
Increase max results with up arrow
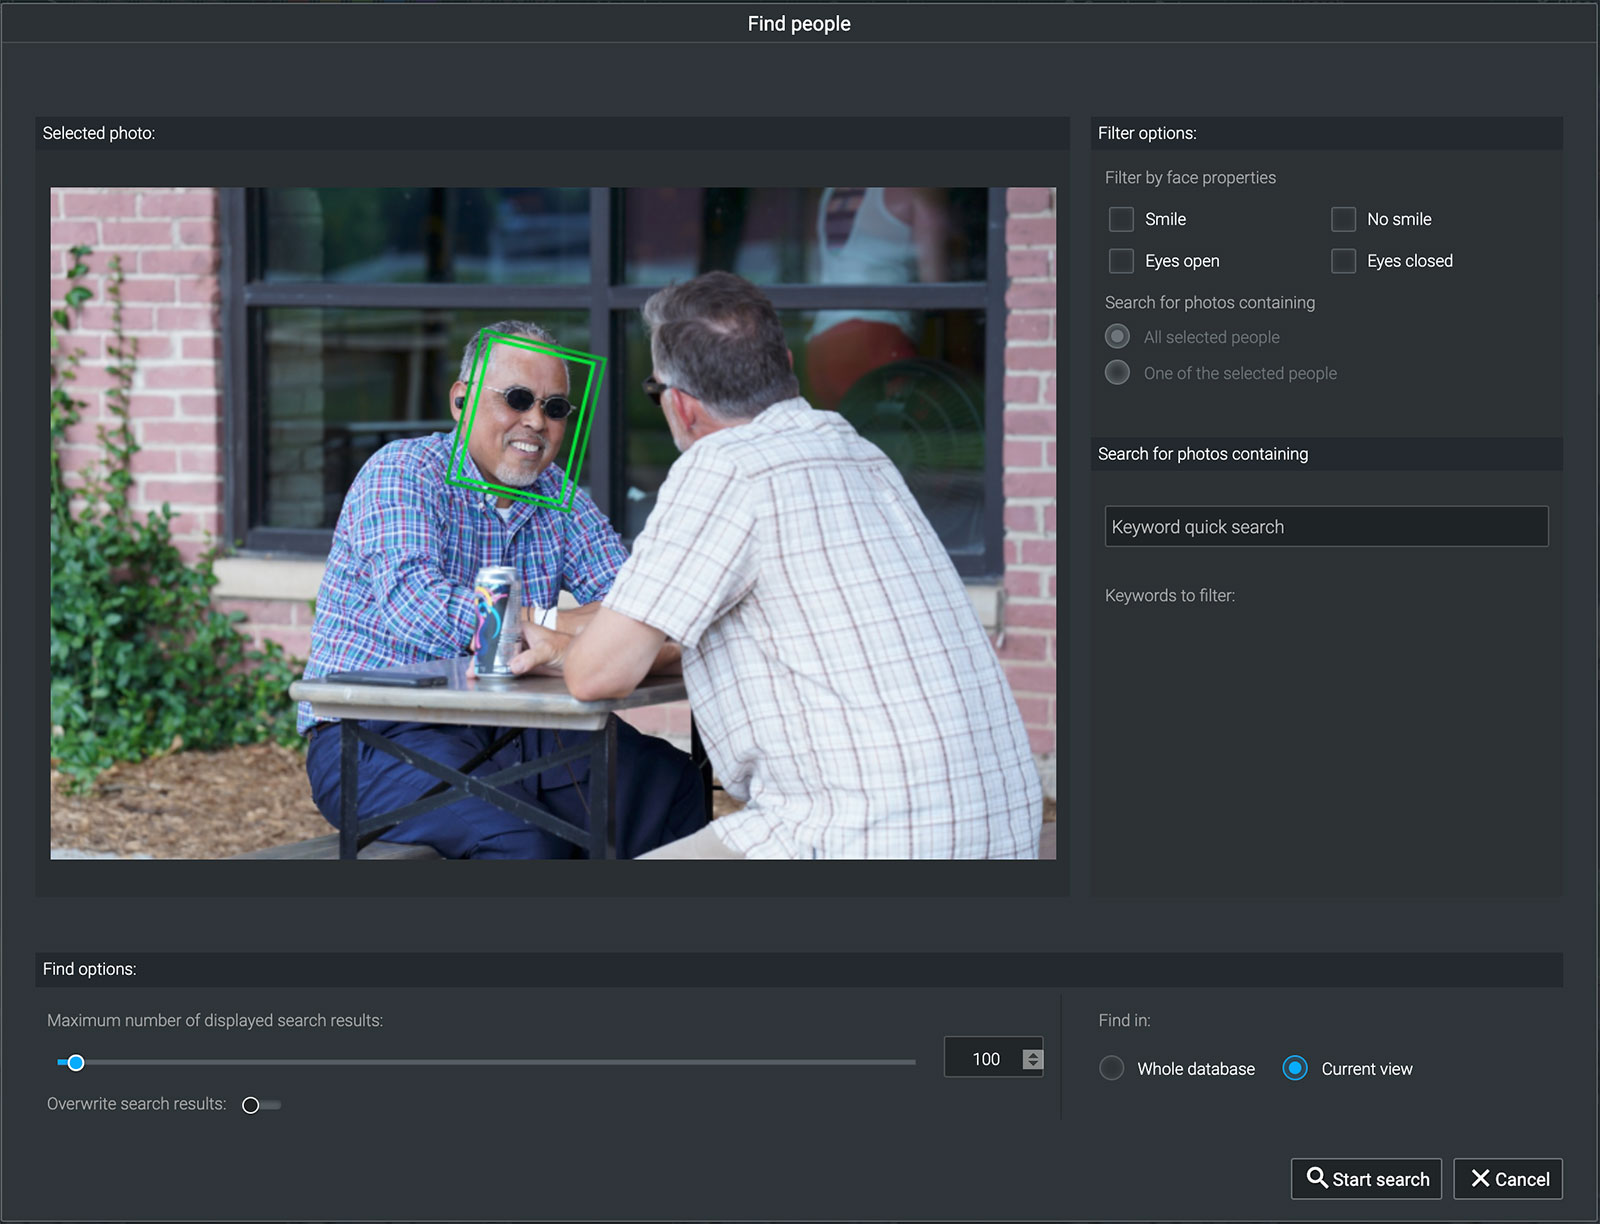(1033, 1053)
